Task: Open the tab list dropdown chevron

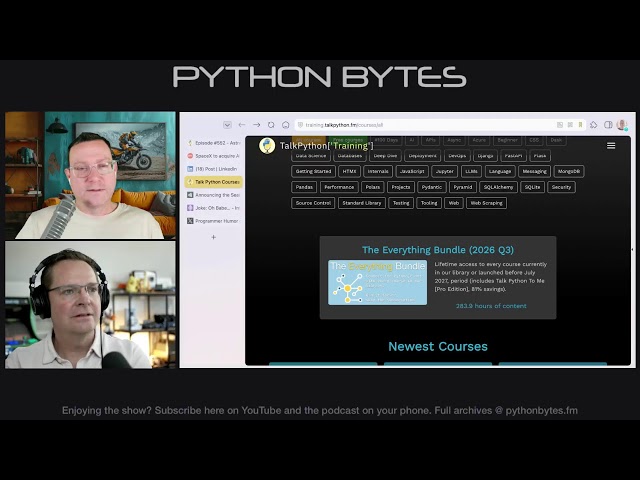Action: point(227,125)
